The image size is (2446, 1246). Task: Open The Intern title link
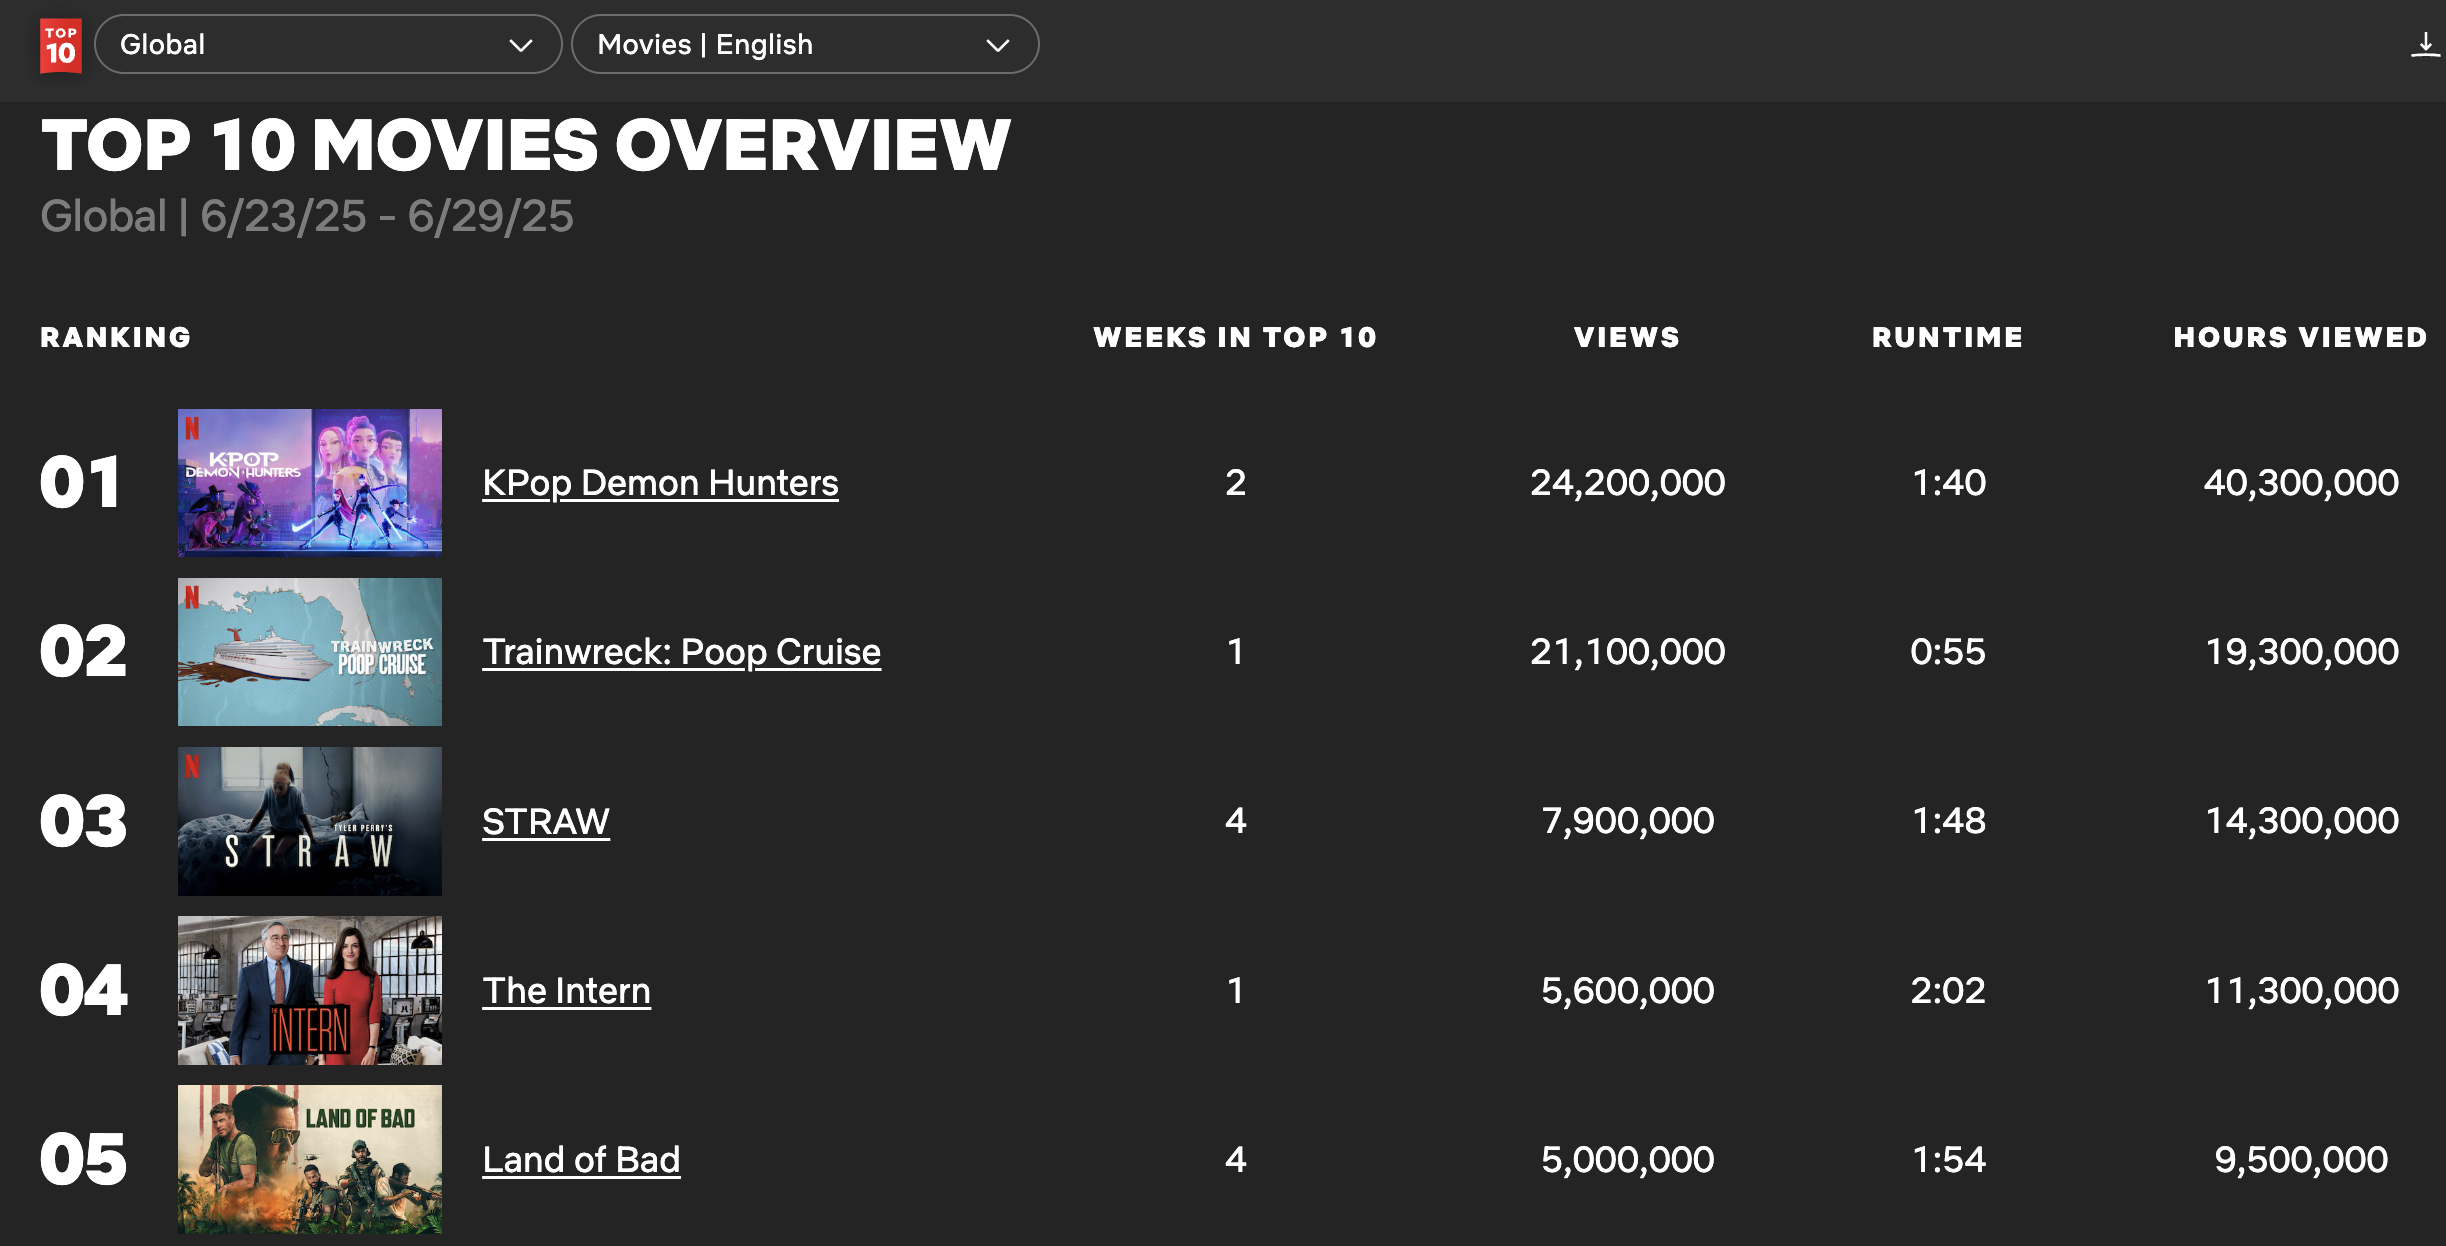click(566, 991)
